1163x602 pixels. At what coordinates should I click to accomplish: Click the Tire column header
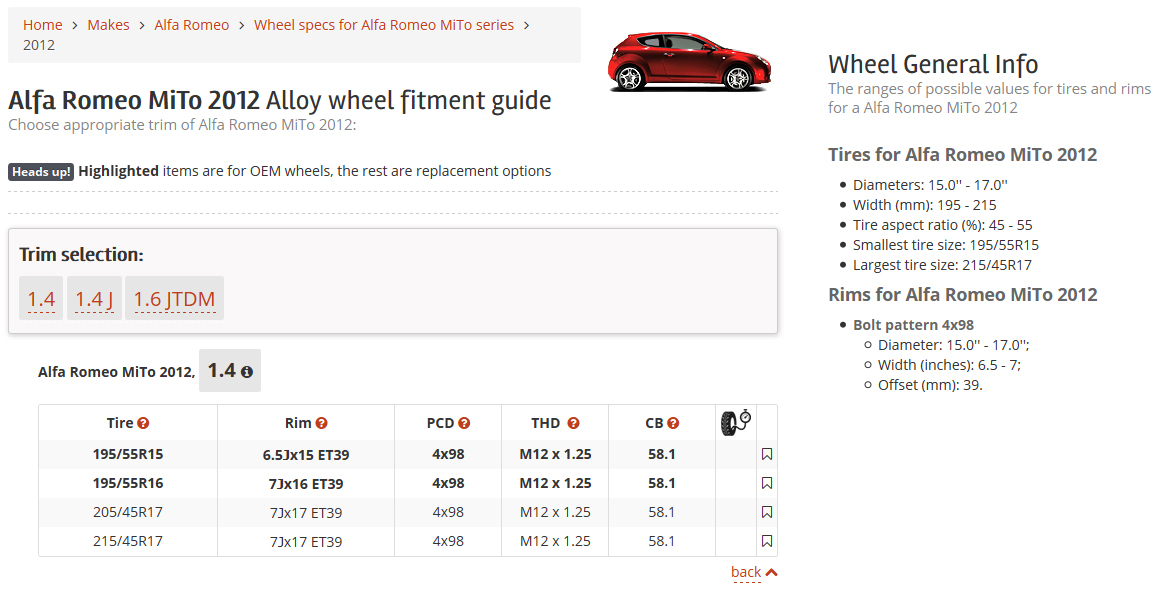coord(128,423)
